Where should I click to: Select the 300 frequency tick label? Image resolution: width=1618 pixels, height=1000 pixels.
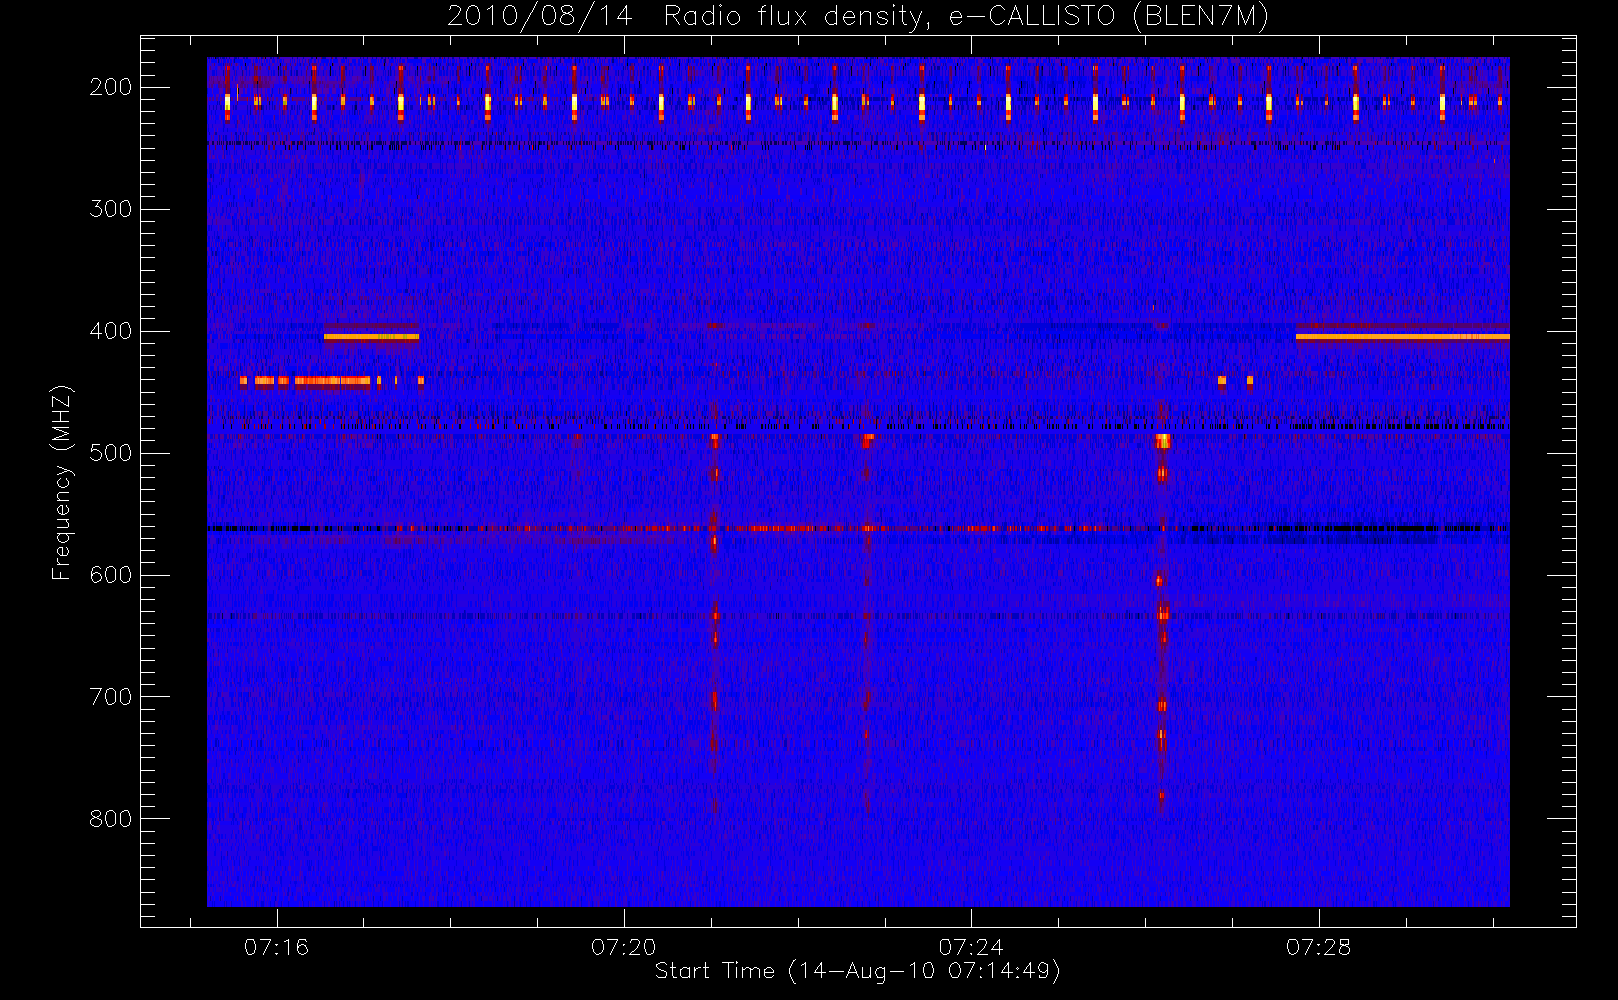pyautogui.click(x=110, y=209)
